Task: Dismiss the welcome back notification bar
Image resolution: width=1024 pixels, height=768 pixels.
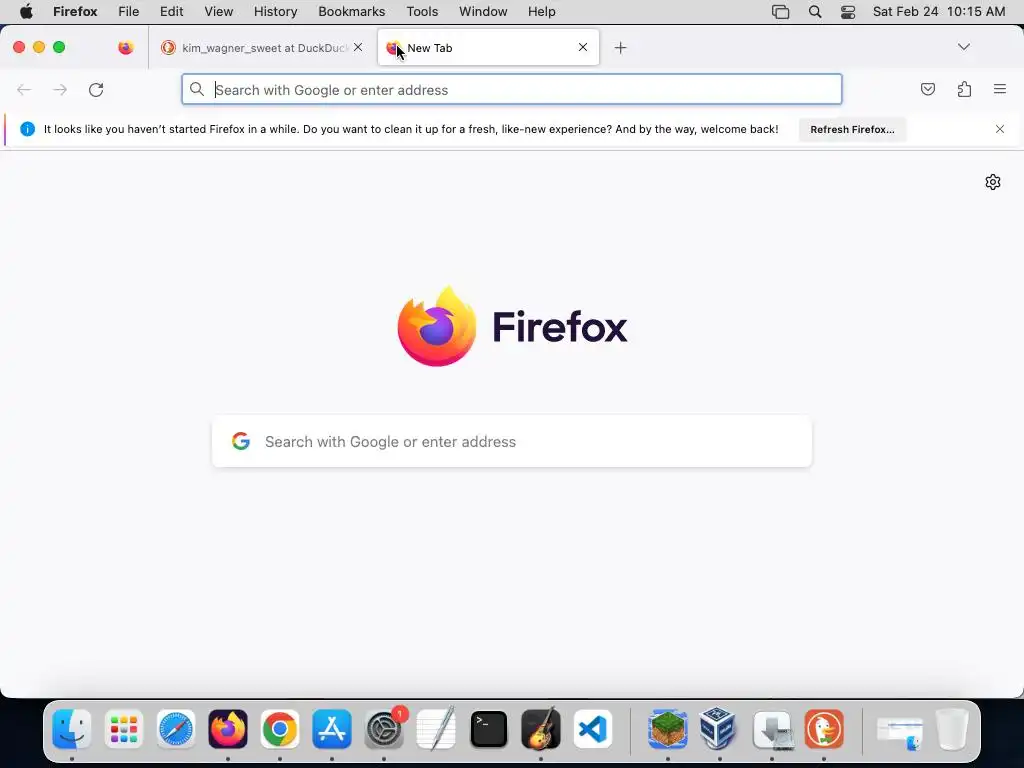Action: (x=1000, y=129)
